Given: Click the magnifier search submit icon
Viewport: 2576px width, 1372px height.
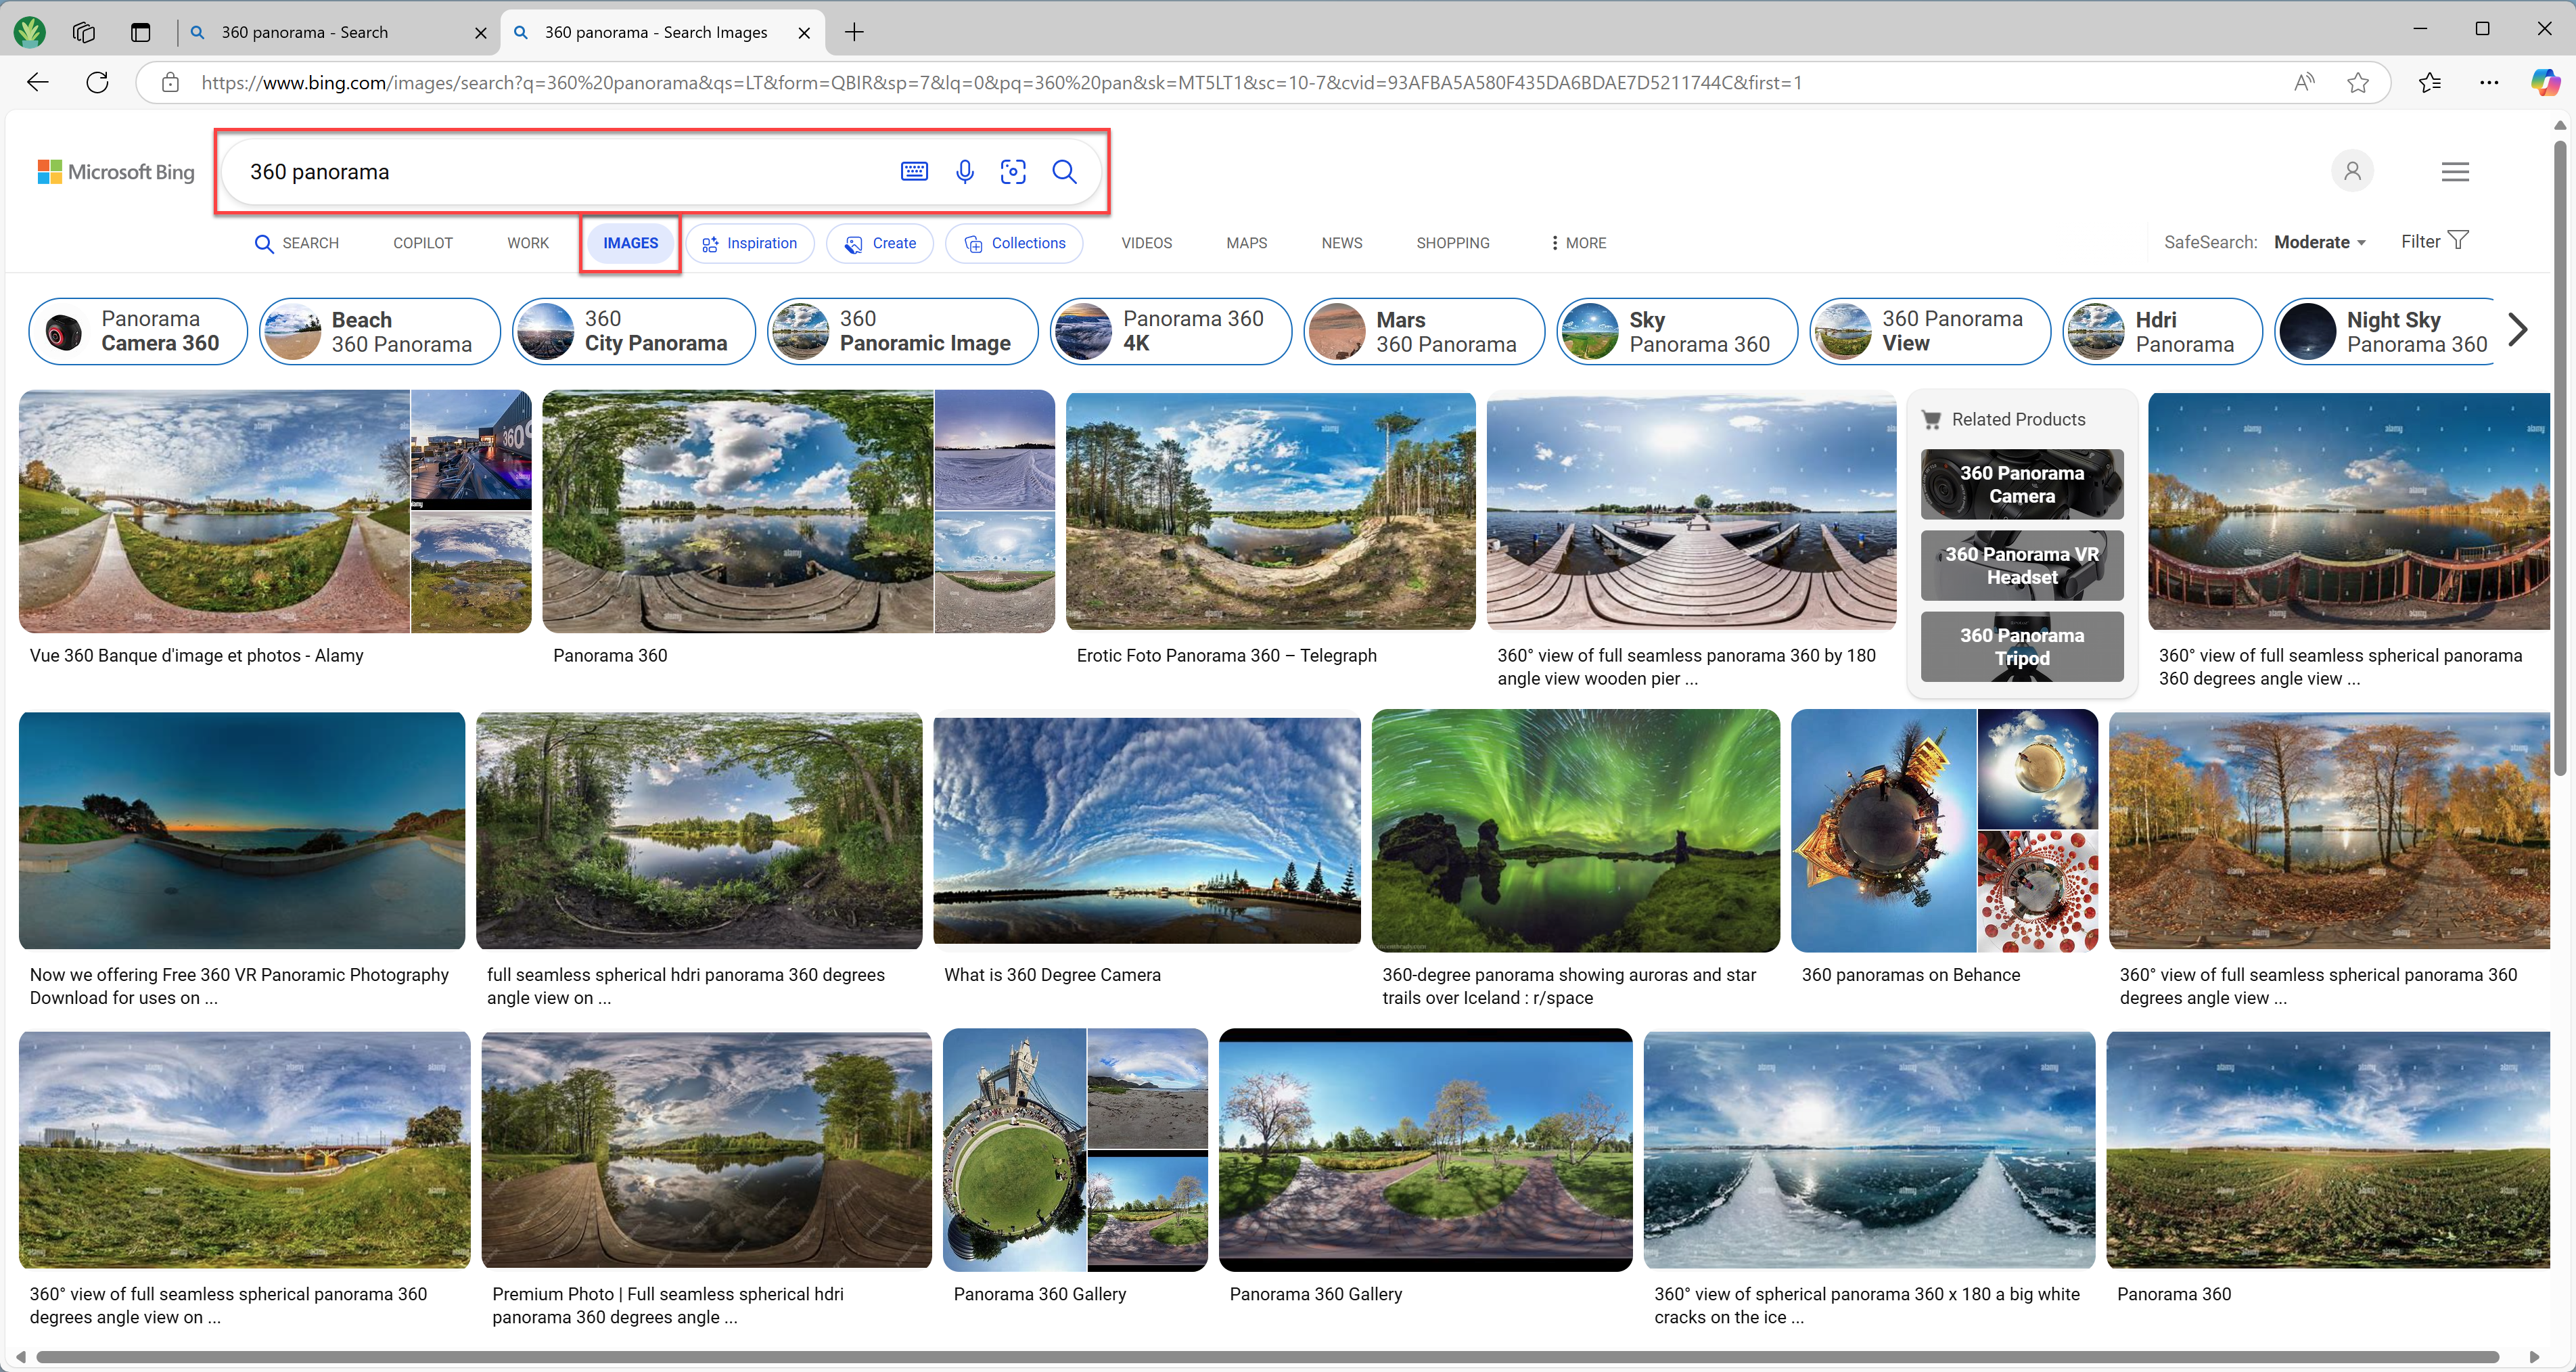Looking at the screenshot, I should (x=1064, y=172).
